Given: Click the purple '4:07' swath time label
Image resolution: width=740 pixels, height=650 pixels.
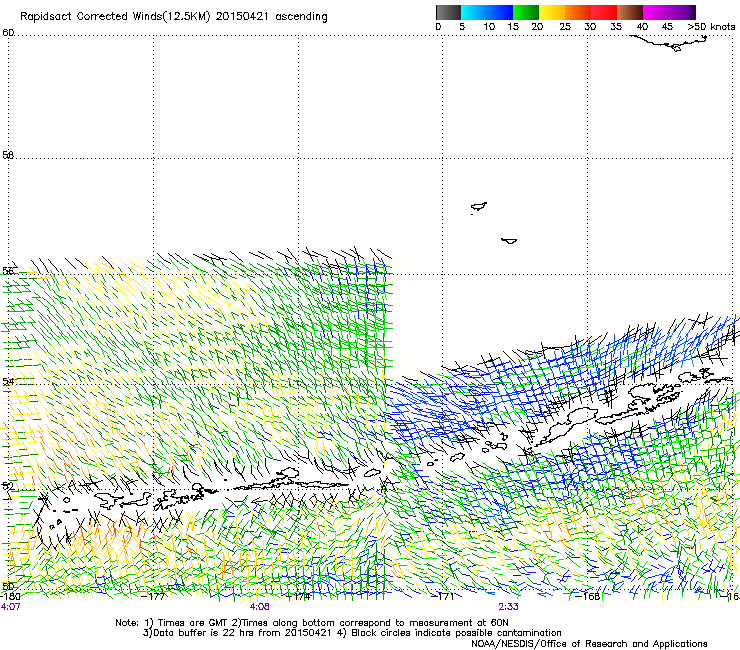Looking at the screenshot, I should point(10,607).
